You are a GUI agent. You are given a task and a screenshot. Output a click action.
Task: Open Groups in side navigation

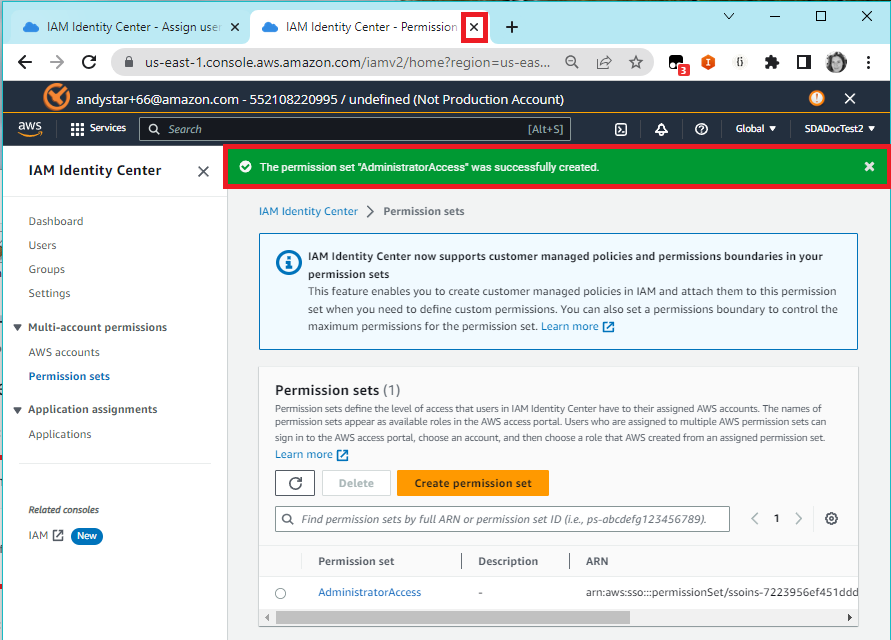click(47, 269)
